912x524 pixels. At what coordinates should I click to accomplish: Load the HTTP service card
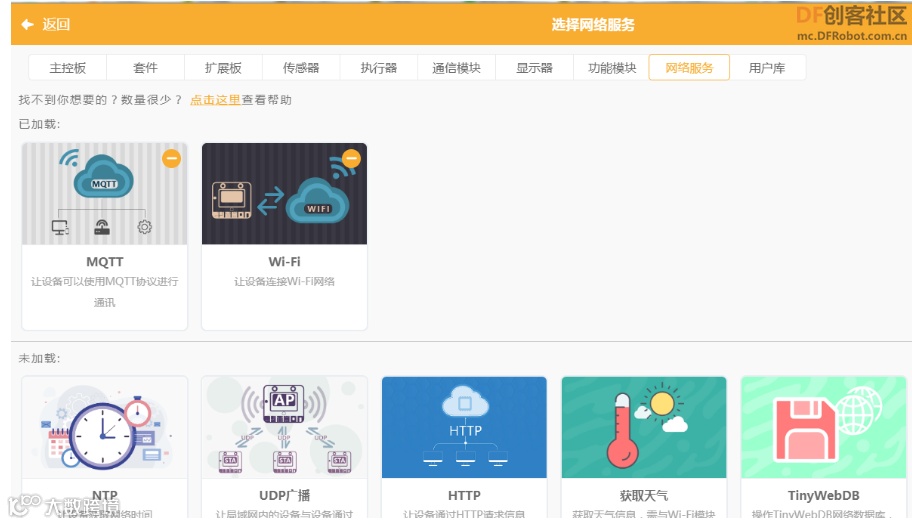pyautogui.click(x=464, y=447)
